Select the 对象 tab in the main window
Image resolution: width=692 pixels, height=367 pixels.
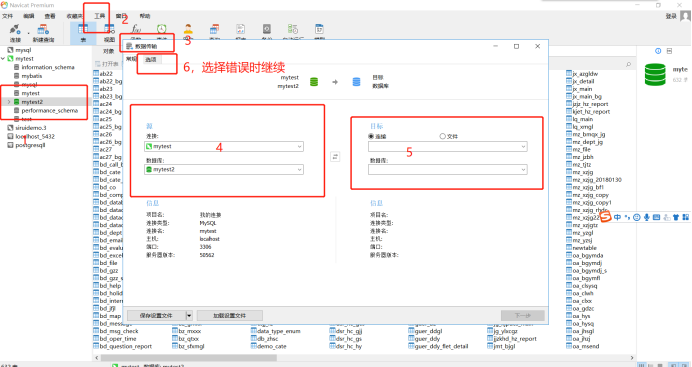coord(109,51)
